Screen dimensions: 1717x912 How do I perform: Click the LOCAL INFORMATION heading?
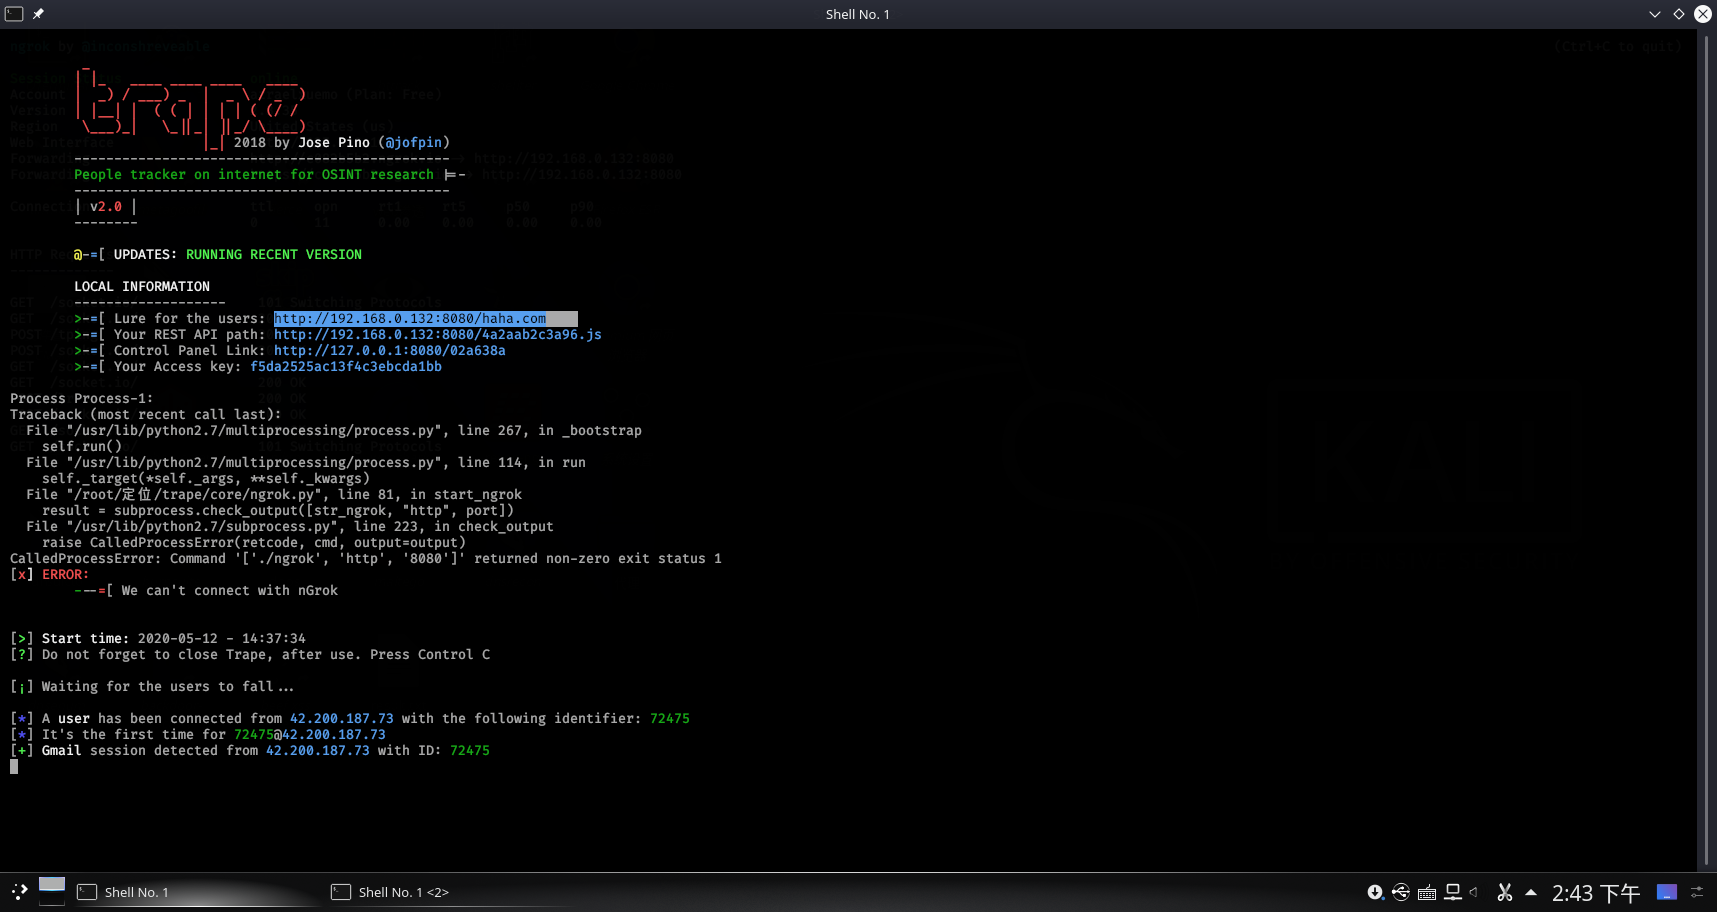click(x=142, y=287)
